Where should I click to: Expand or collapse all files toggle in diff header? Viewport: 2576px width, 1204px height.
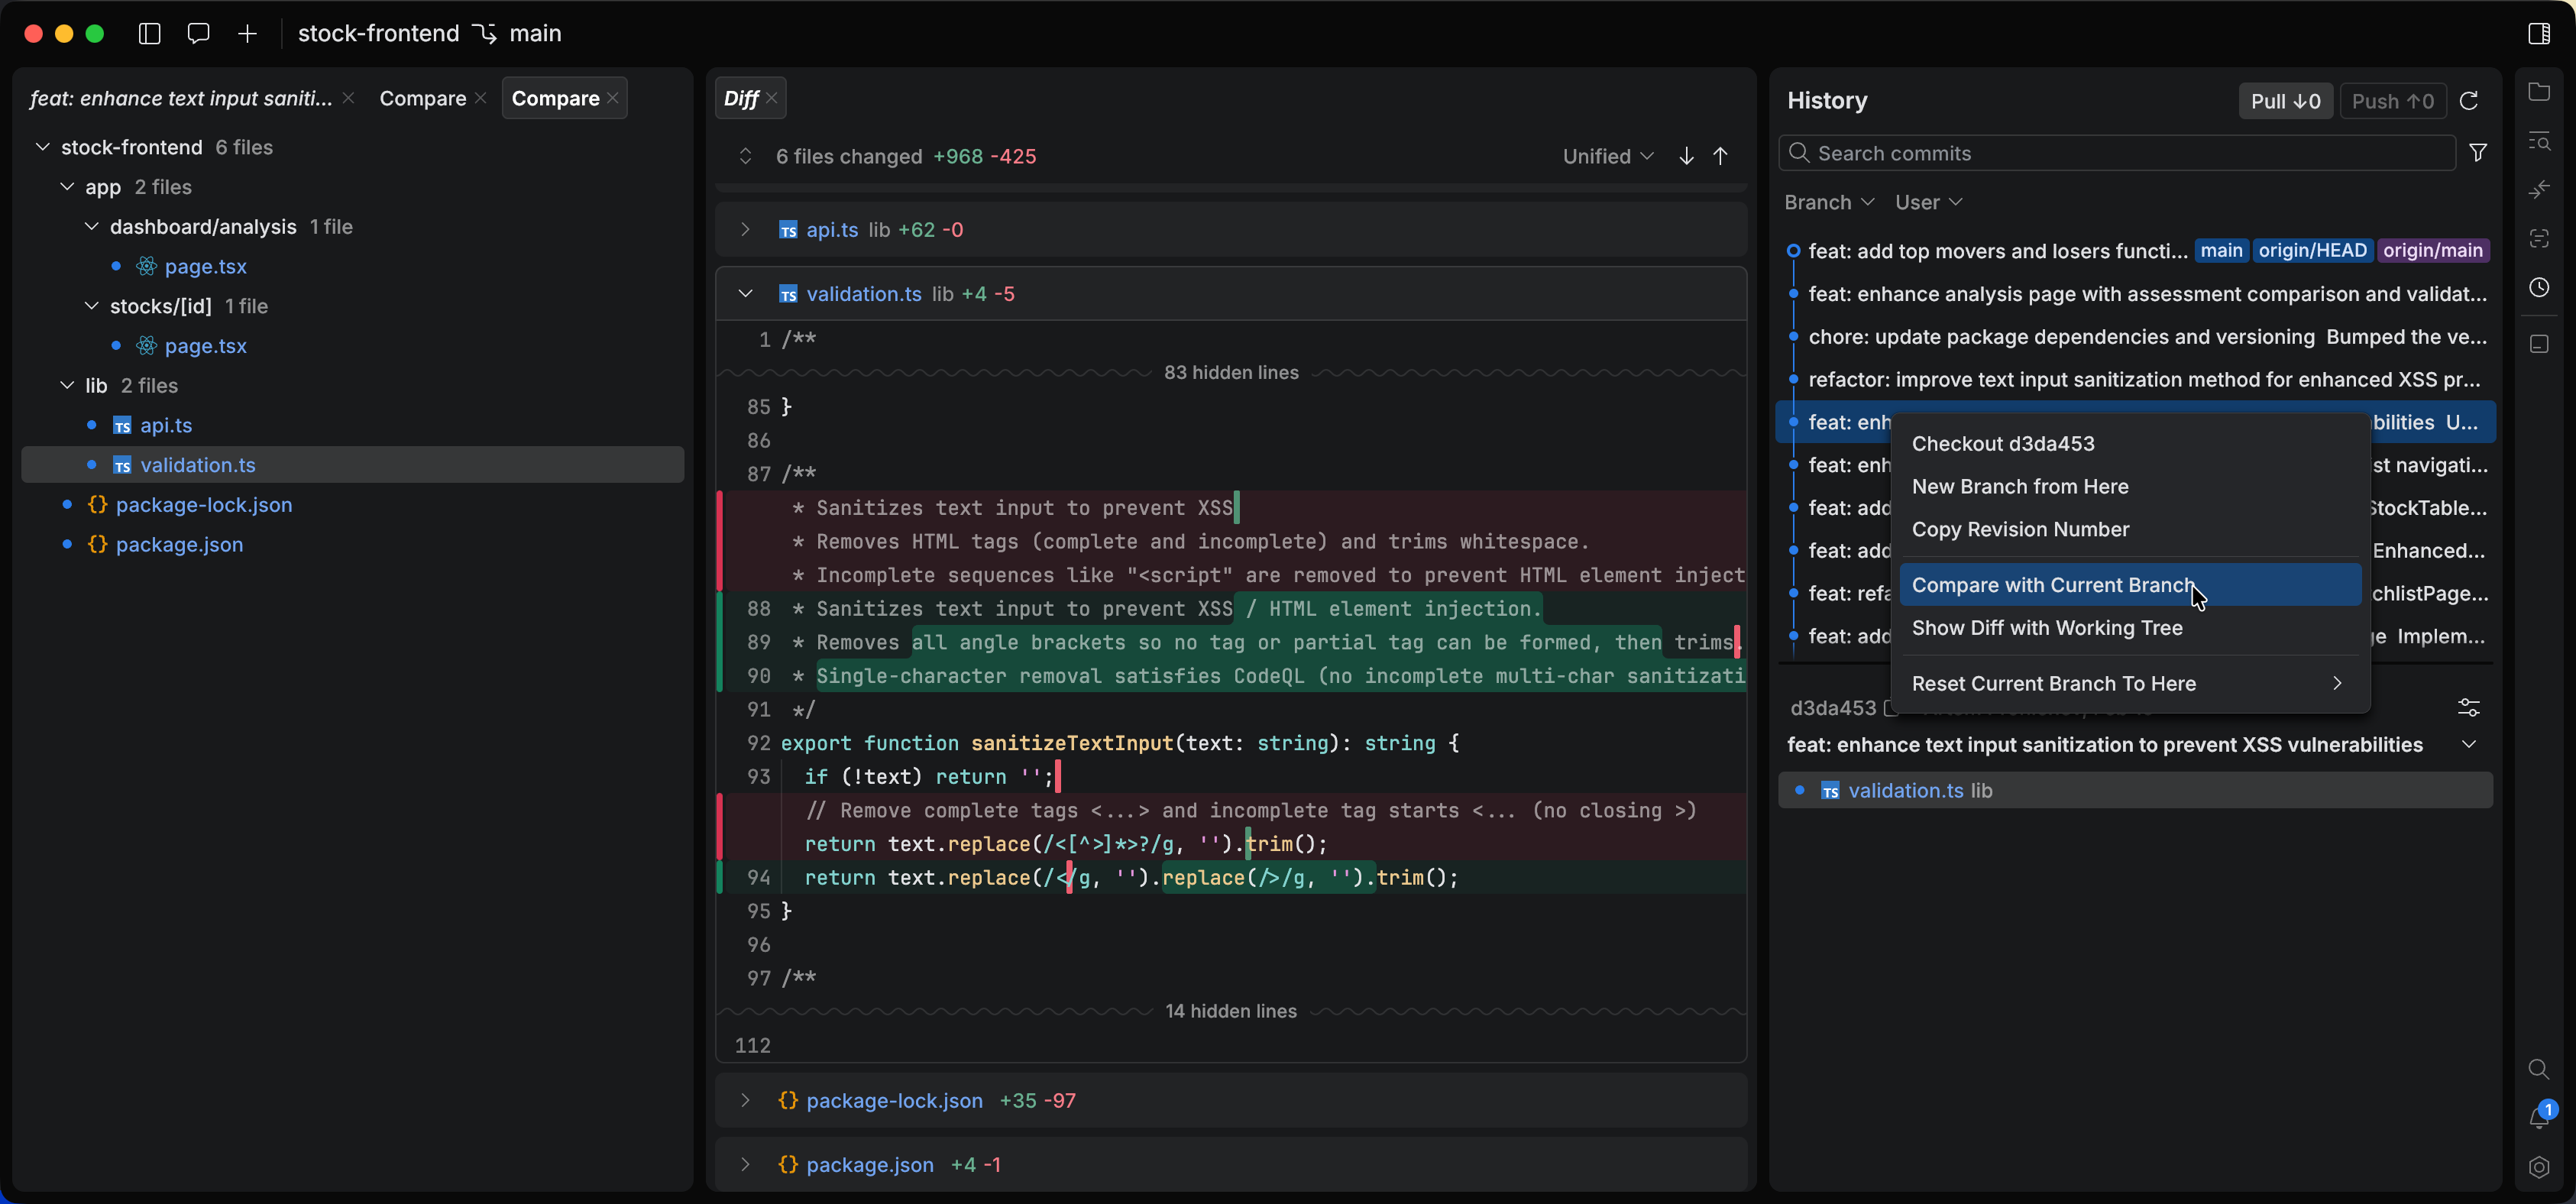[x=745, y=156]
